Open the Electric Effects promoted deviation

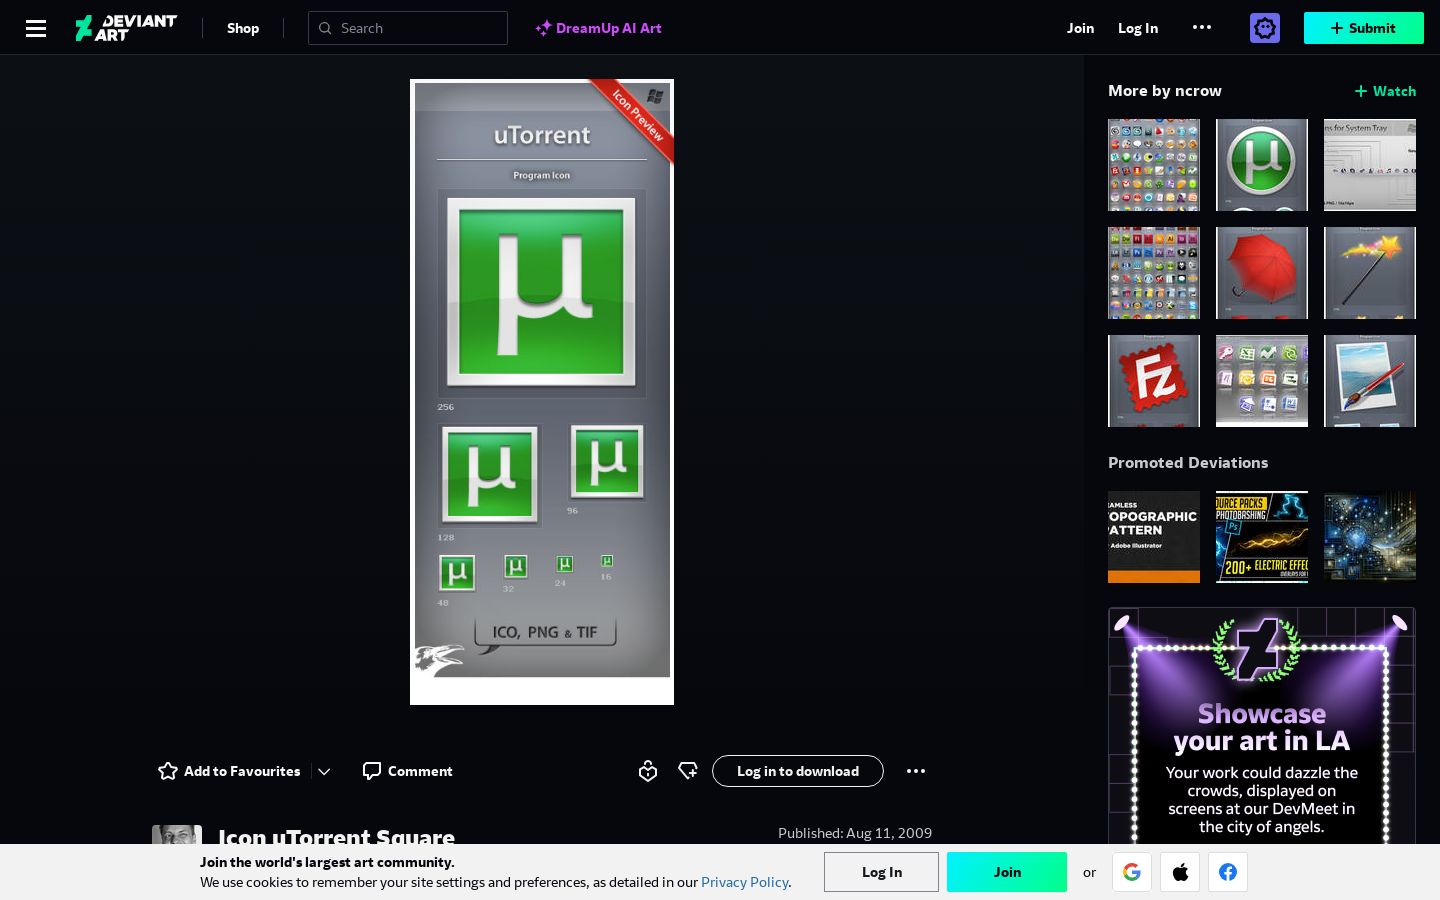tap(1262, 537)
